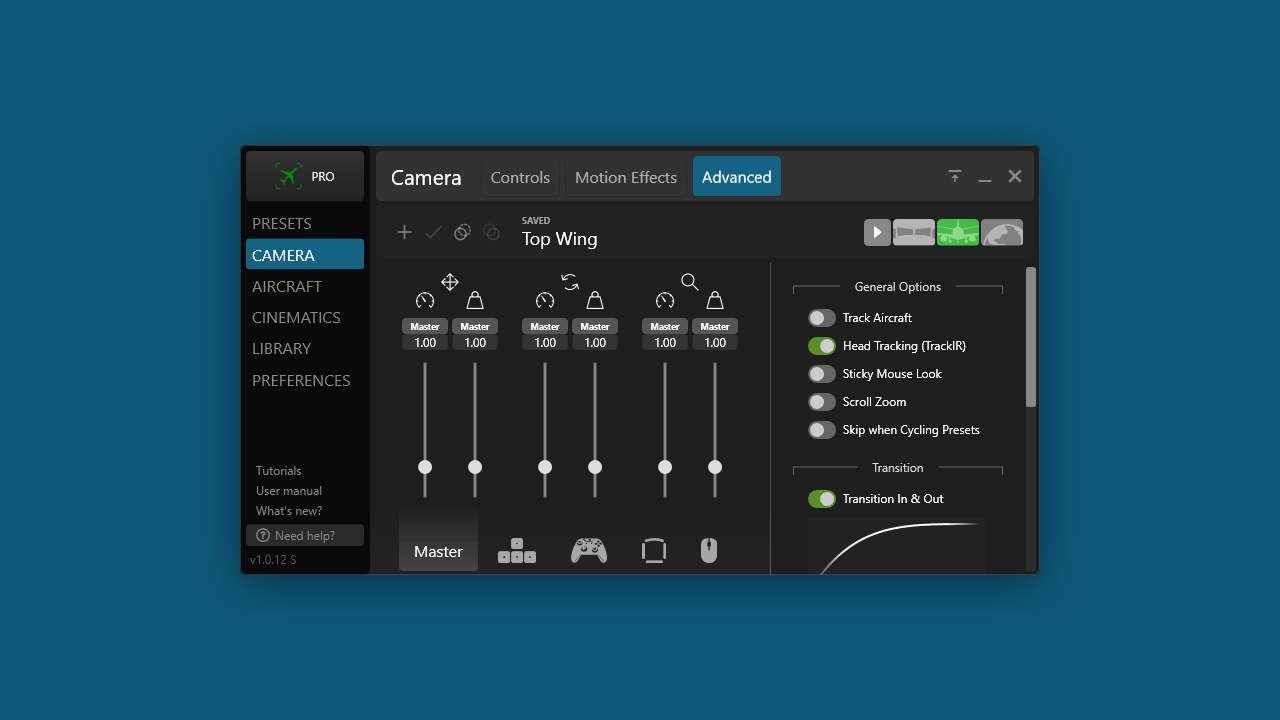Select the mouse input device icon
Viewport: 1280px width, 720px height.
point(709,551)
